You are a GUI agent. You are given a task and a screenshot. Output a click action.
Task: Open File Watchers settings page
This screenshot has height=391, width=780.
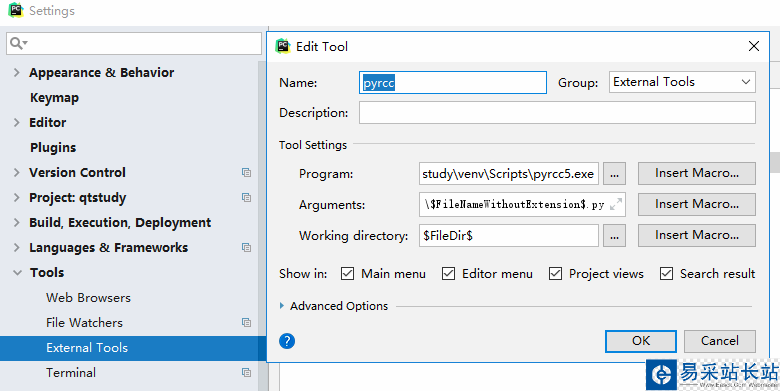pos(84,323)
